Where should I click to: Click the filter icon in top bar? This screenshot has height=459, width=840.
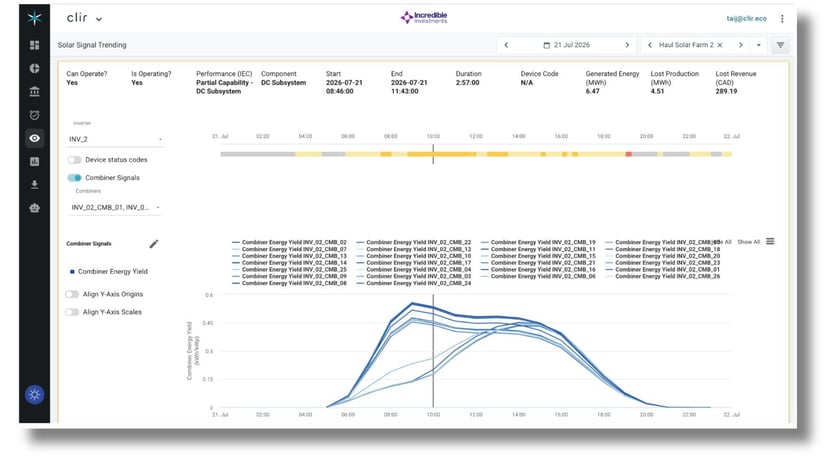coord(781,45)
